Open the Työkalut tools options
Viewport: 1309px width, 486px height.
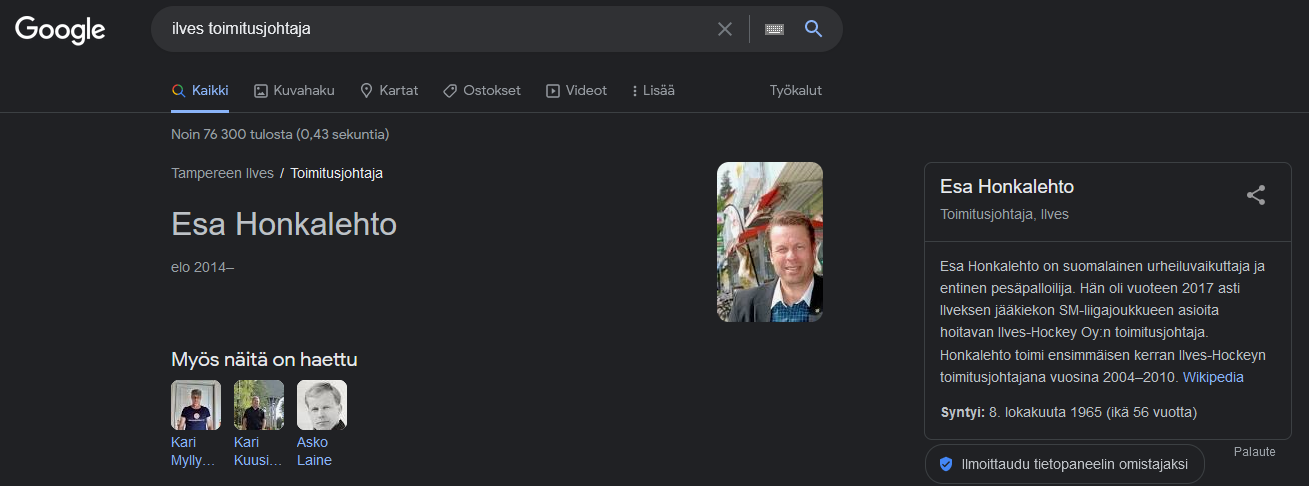[795, 90]
